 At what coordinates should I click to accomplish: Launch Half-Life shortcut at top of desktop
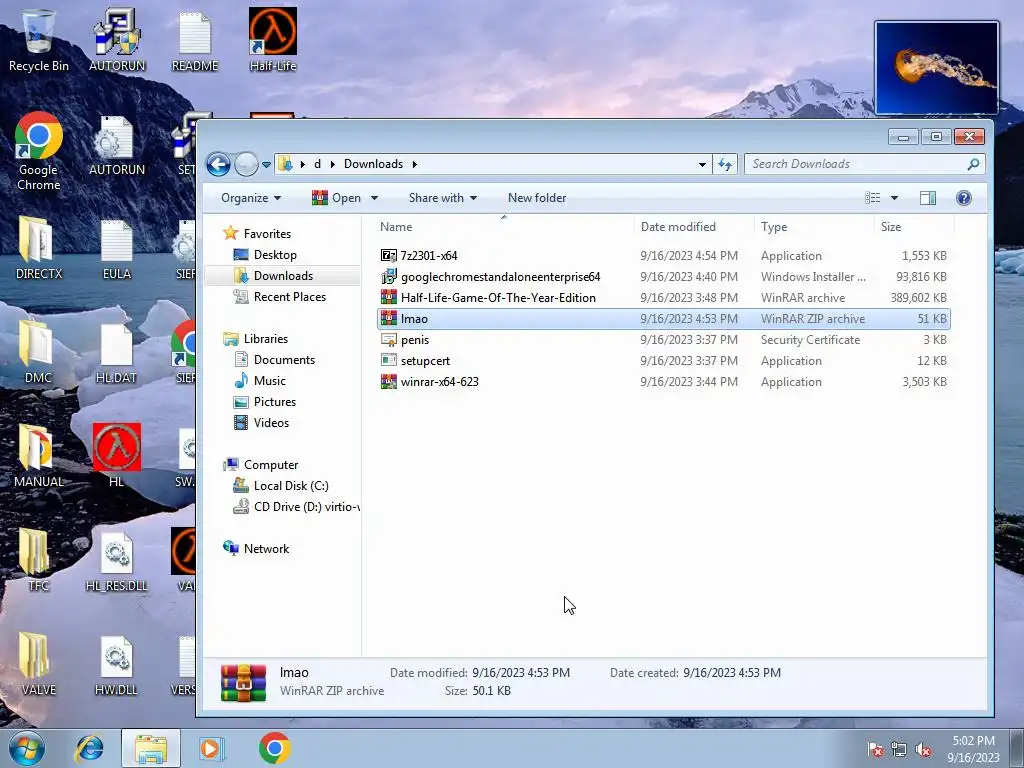pyautogui.click(x=273, y=40)
